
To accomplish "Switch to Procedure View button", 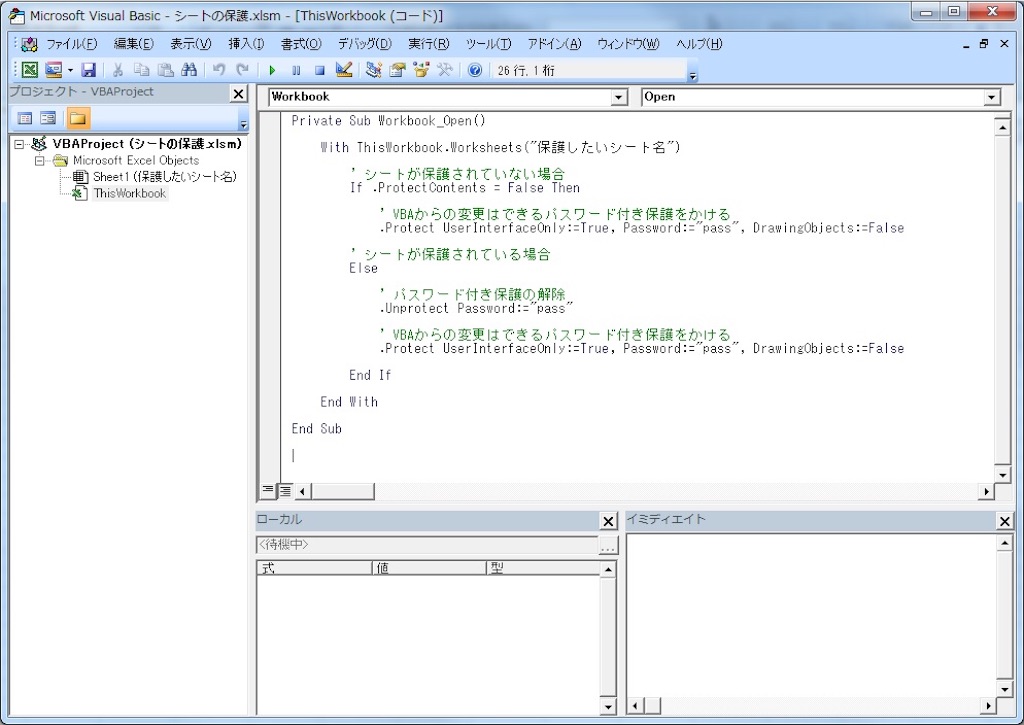I will 268,489.
